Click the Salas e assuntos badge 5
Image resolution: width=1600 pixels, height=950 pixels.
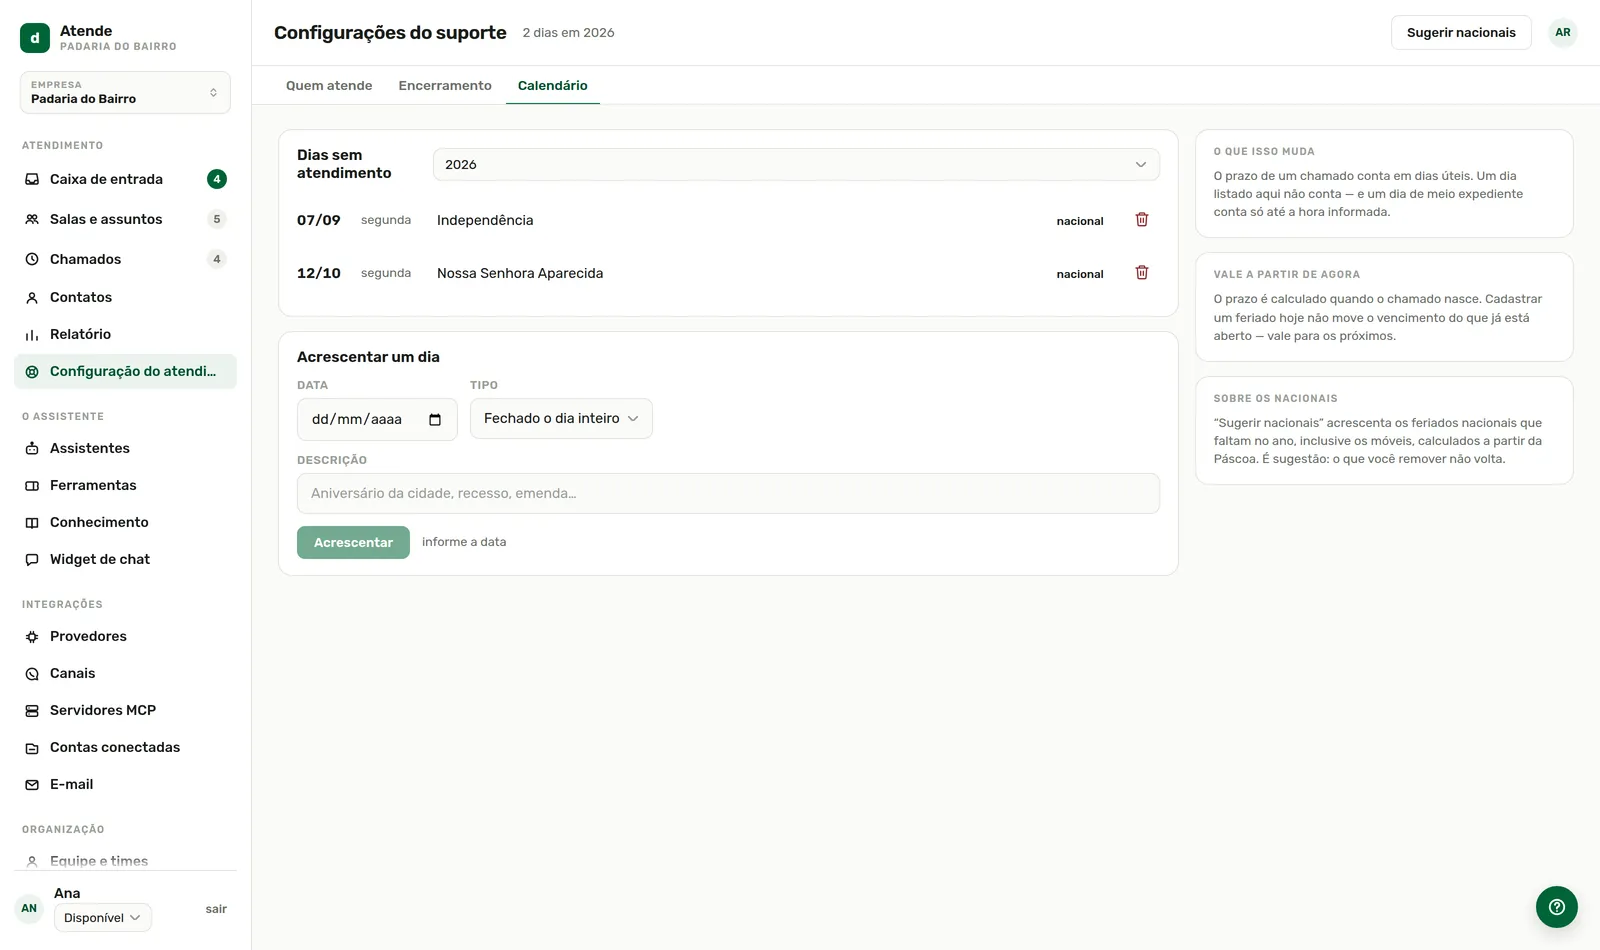tap(217, 219)
